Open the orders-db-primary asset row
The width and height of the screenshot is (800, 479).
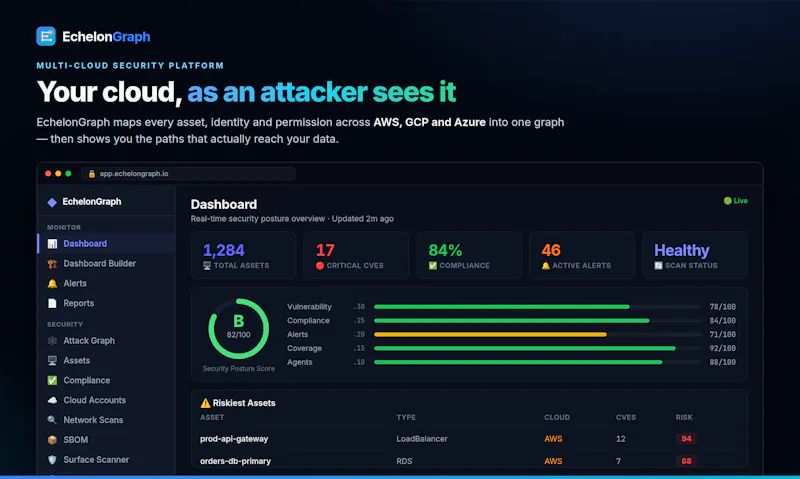pos(469,461)
